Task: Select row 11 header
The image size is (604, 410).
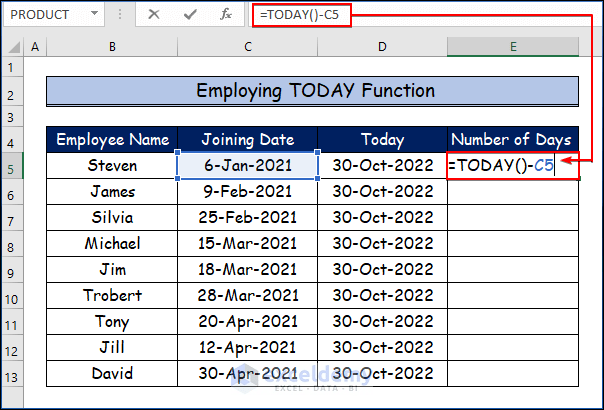Action: tap(12, 322)
